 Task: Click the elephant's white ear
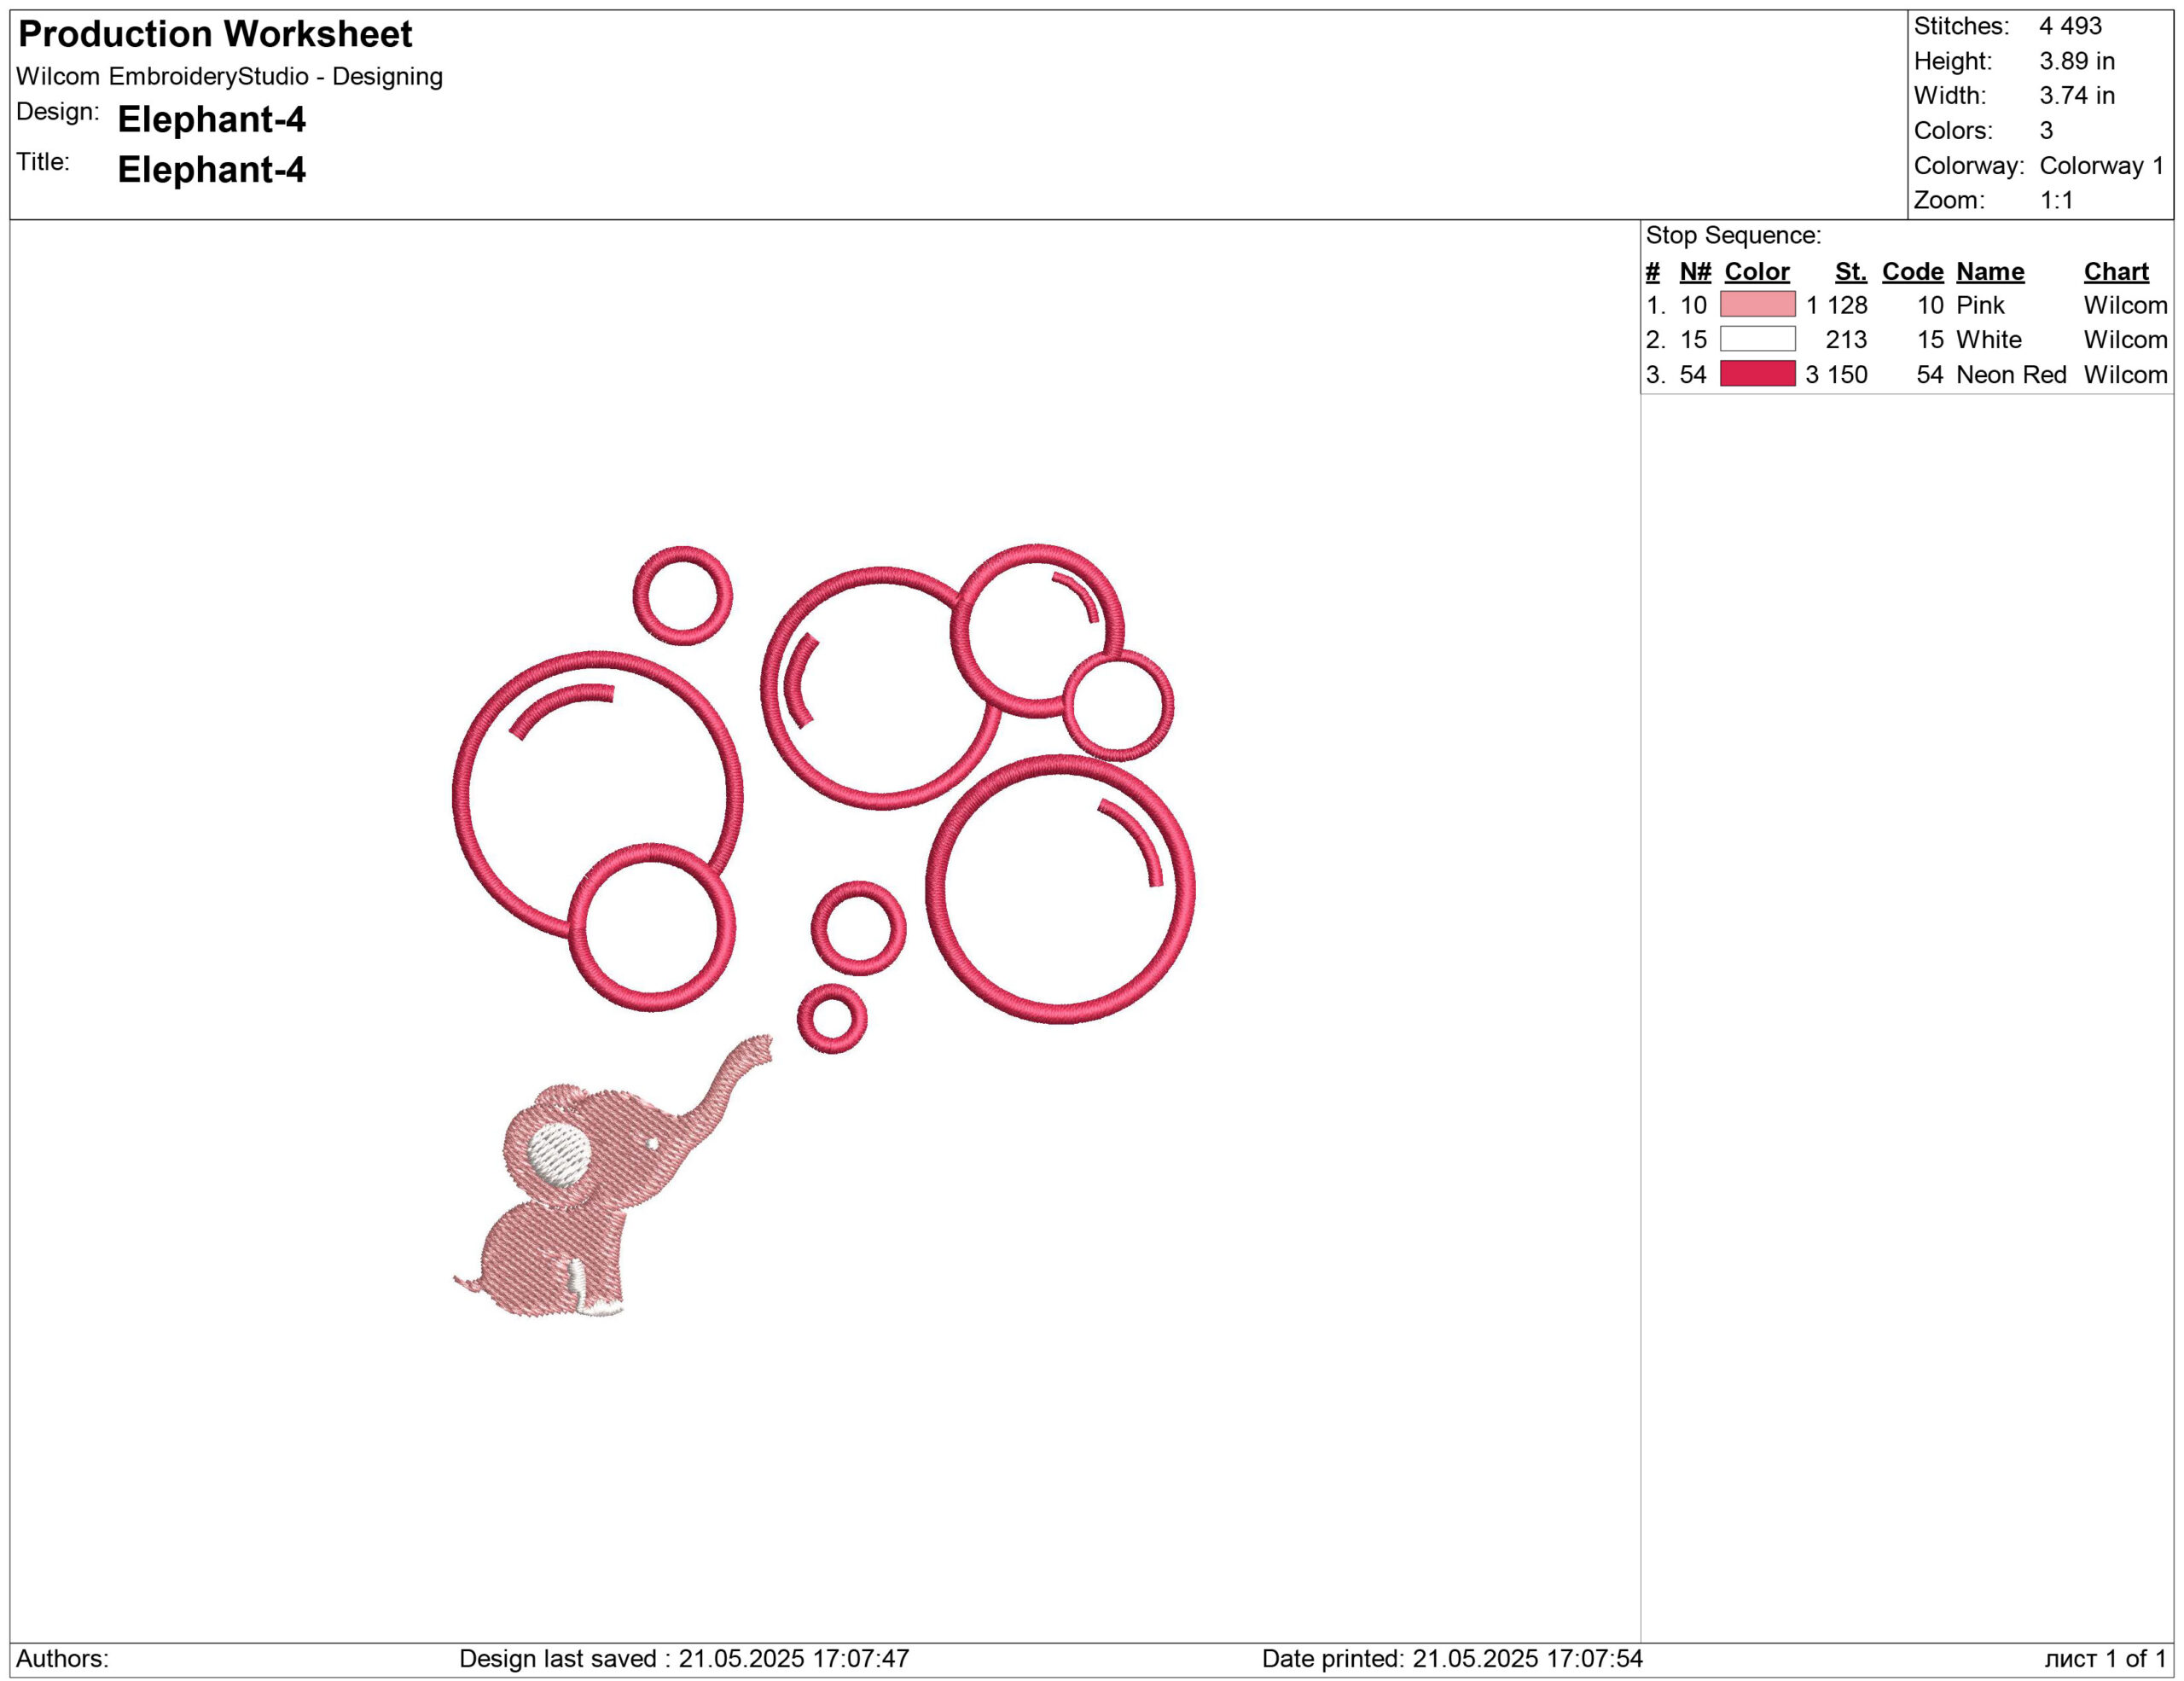click(557, 1155)
